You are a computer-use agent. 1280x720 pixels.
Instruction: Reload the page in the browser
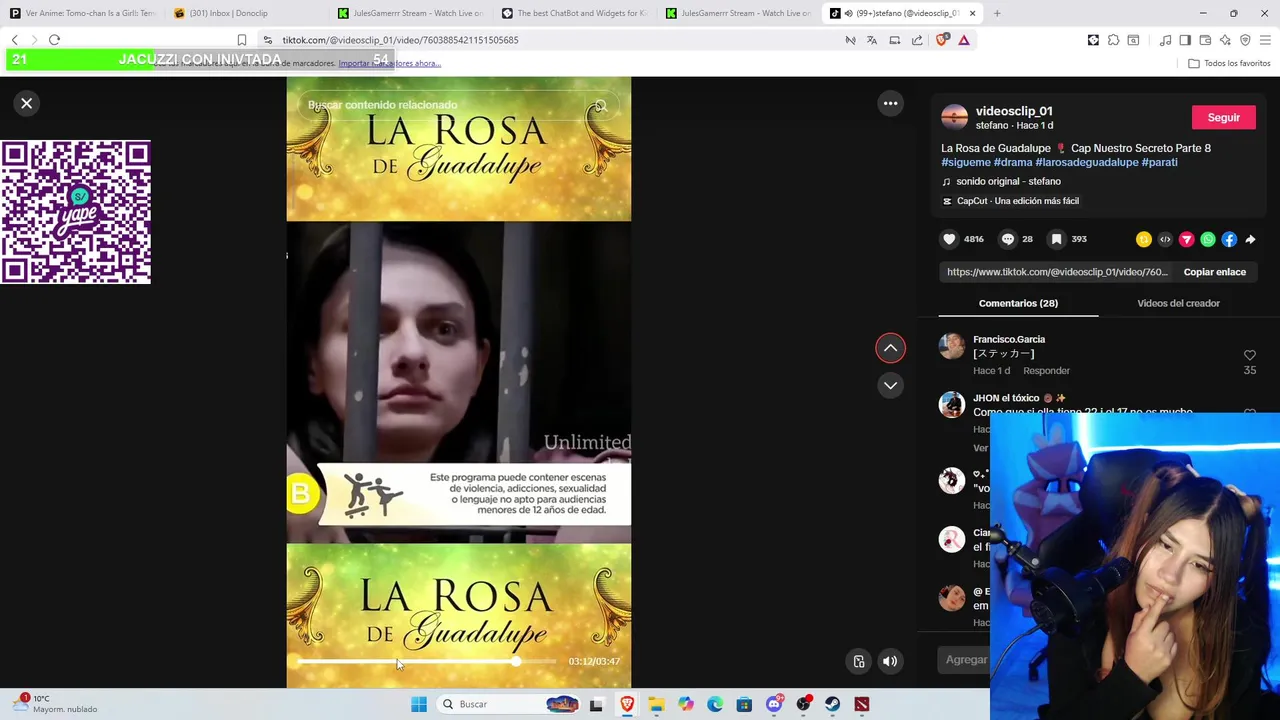[x=54, y=40]
